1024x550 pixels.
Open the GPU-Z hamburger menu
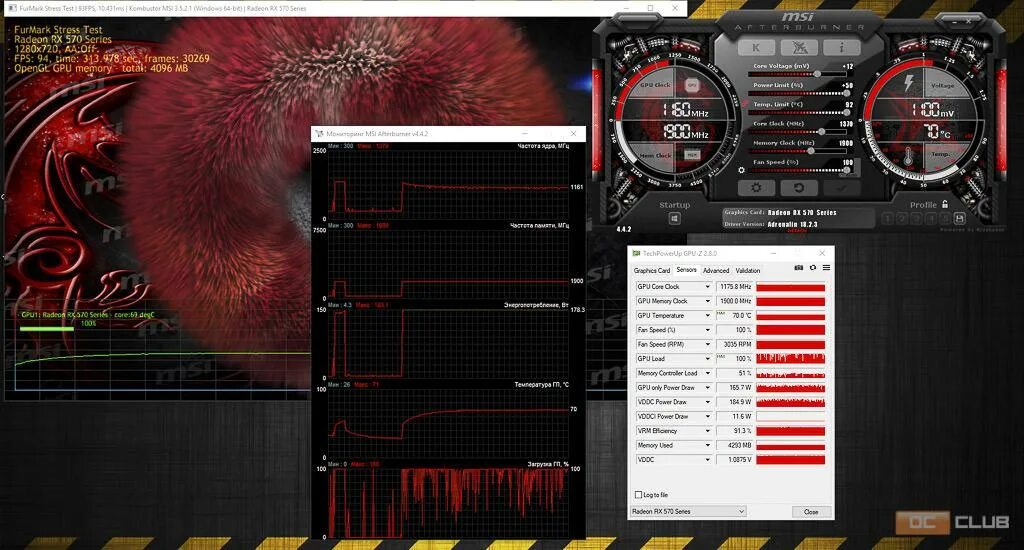click(826, 268)
